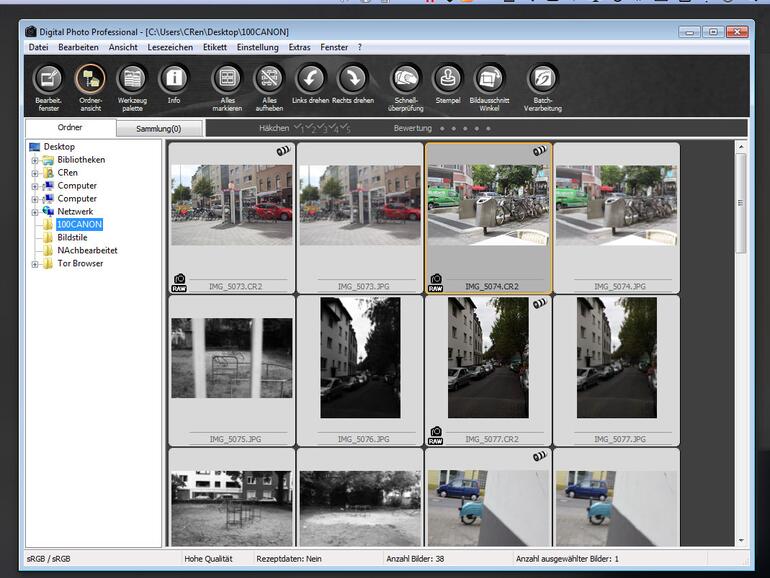
Task: Select thumbnail IMG_5075.JPG
Action: tap(232, 371)
